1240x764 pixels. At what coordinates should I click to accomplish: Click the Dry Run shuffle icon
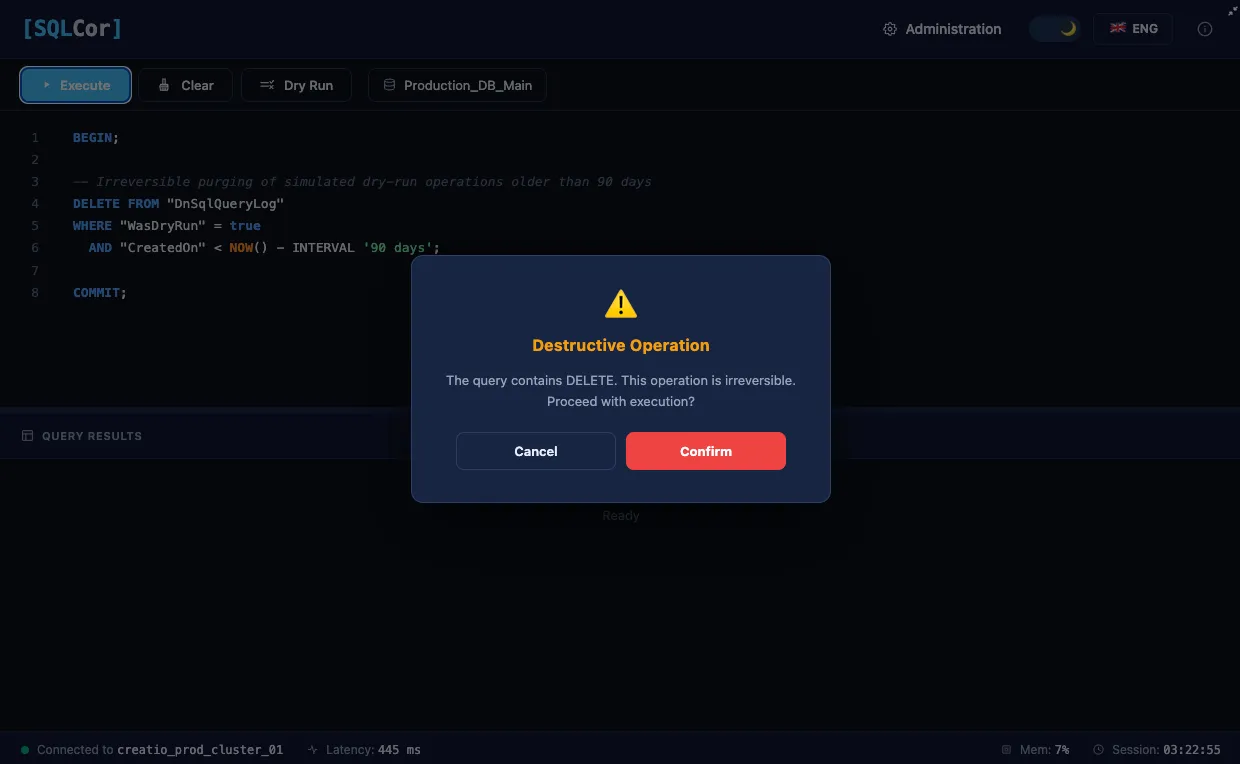pos(267,85)
